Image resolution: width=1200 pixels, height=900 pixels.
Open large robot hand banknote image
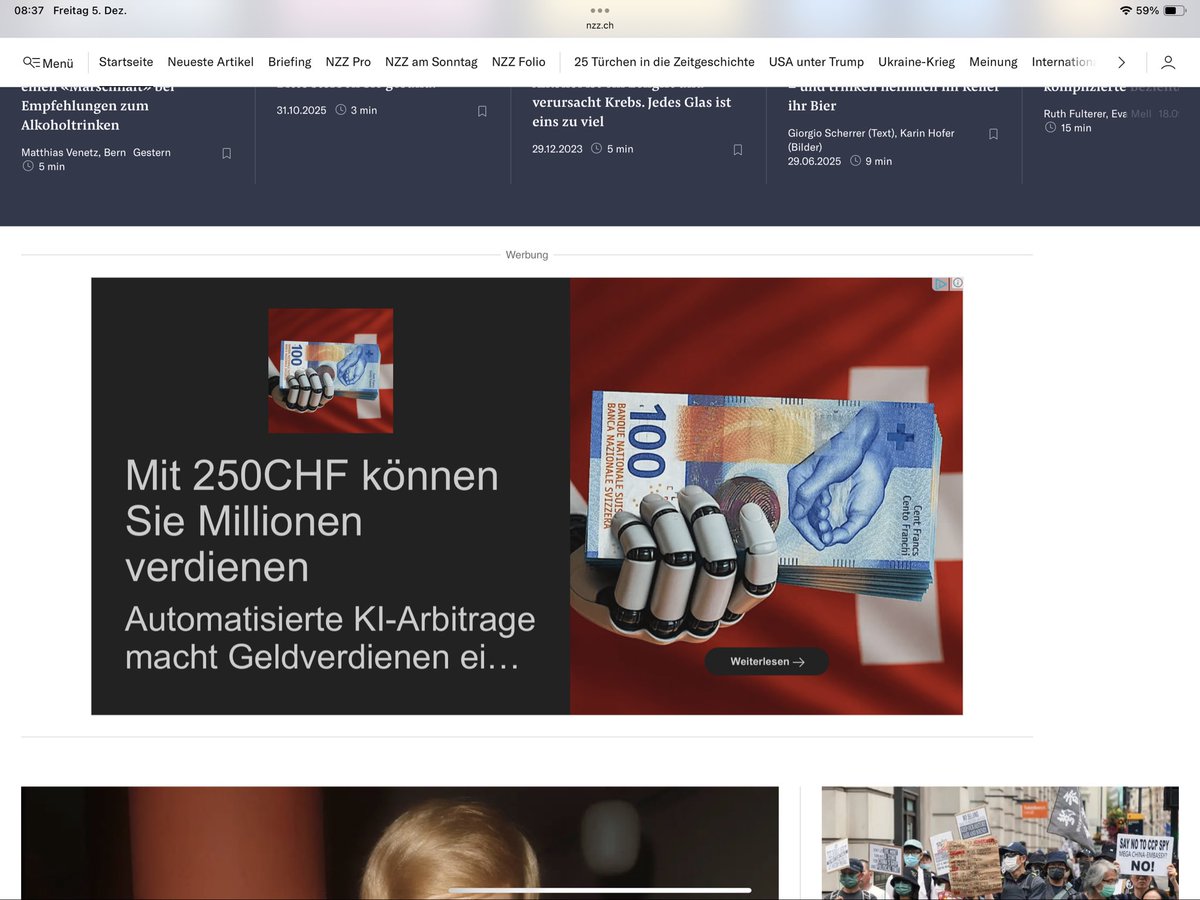766,496
